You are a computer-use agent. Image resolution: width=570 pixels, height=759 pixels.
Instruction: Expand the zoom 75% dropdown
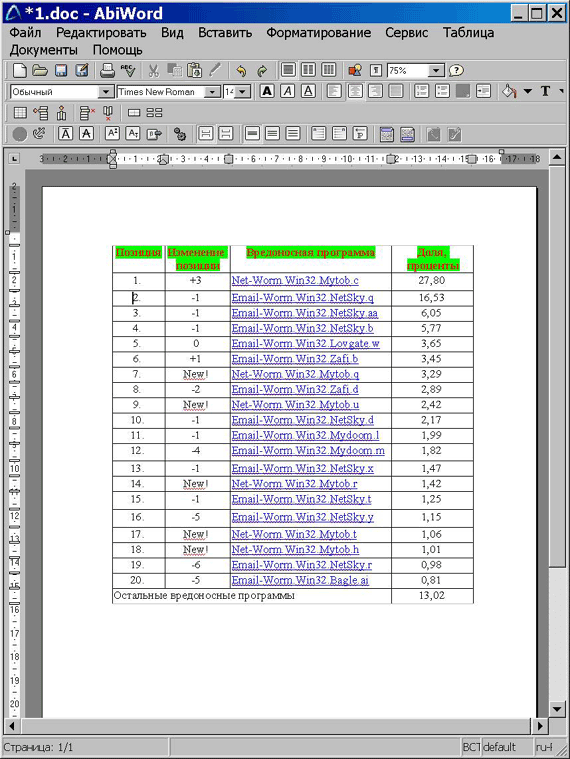436,71
